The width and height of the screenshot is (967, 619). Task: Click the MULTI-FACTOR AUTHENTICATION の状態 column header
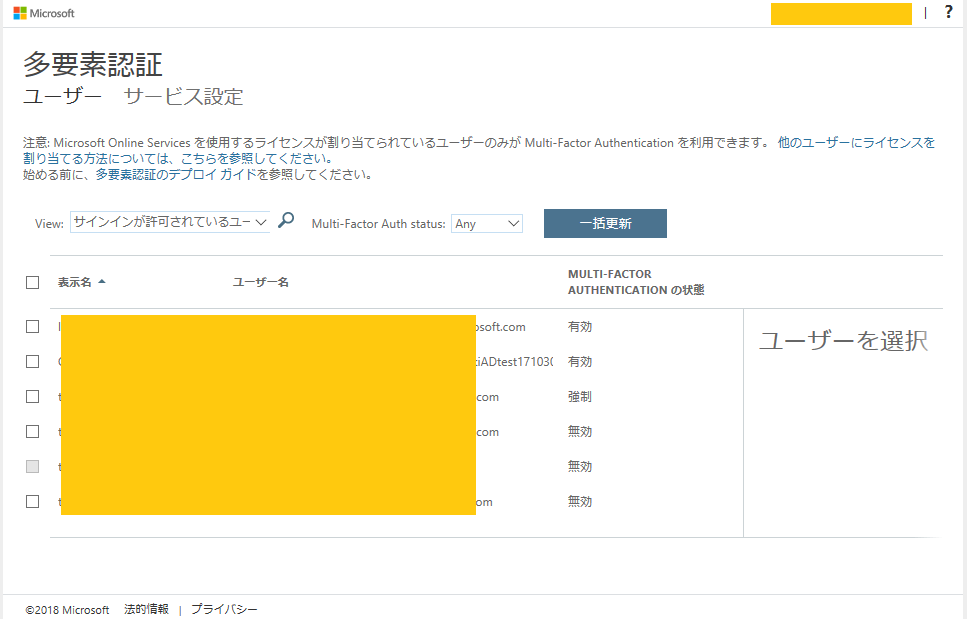pos(636,282)
